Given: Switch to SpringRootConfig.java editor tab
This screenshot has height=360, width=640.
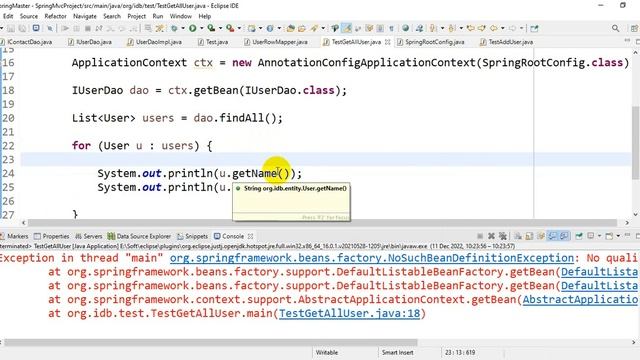Looking at the screenshot, I should click(431, 42).
